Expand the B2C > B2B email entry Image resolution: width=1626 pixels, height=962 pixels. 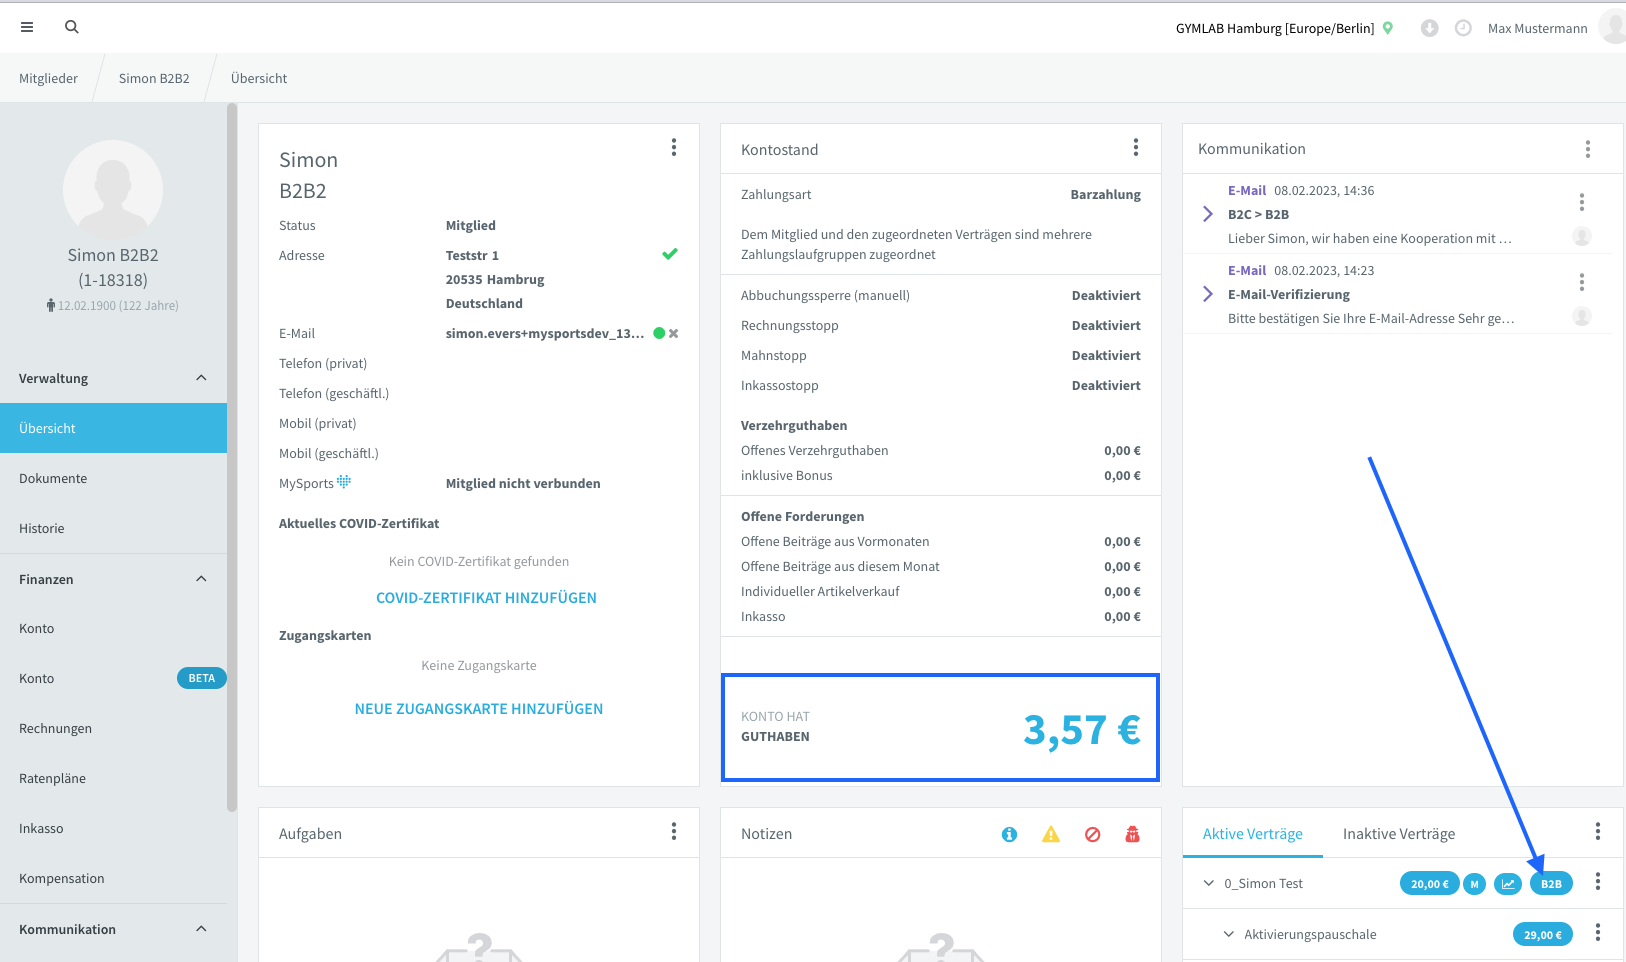(1208, 214)
